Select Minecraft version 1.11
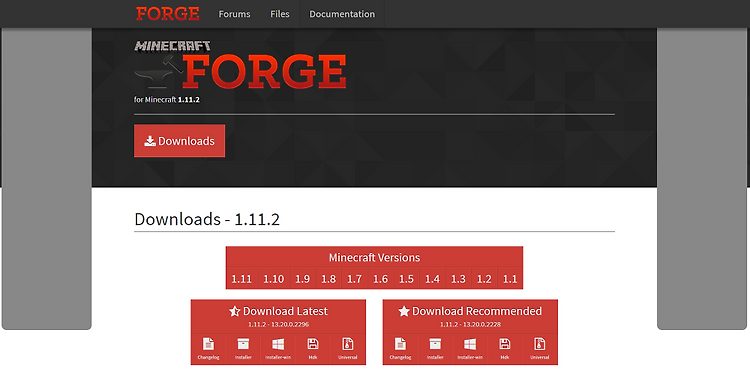The width and height of the screenshot is (750, 372). [242, 279]
